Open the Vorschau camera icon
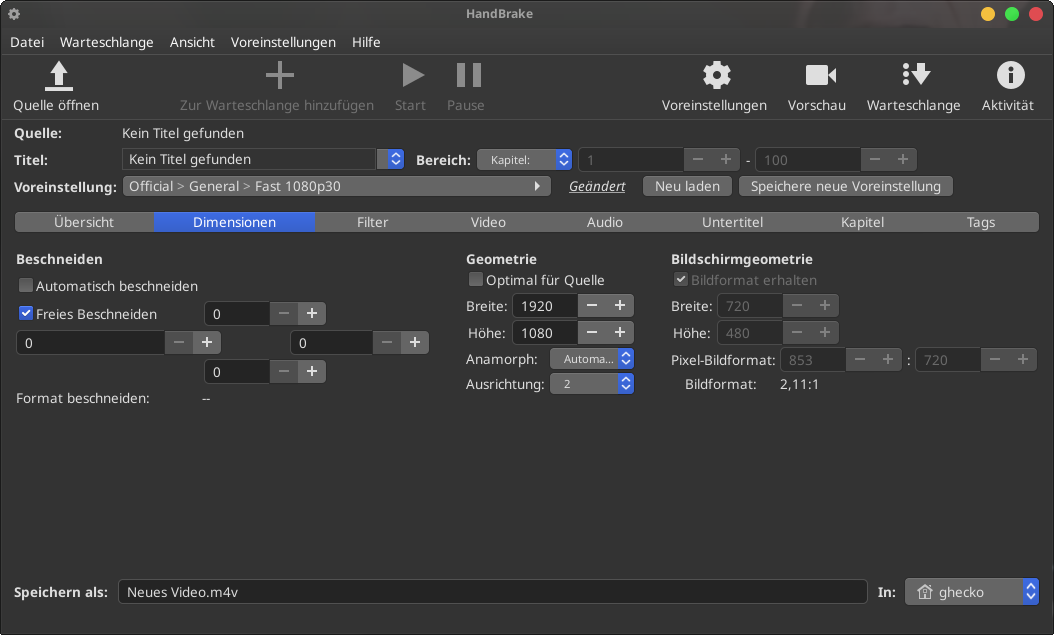Viewport: 1054px width, 635px height. coord(820,75)
